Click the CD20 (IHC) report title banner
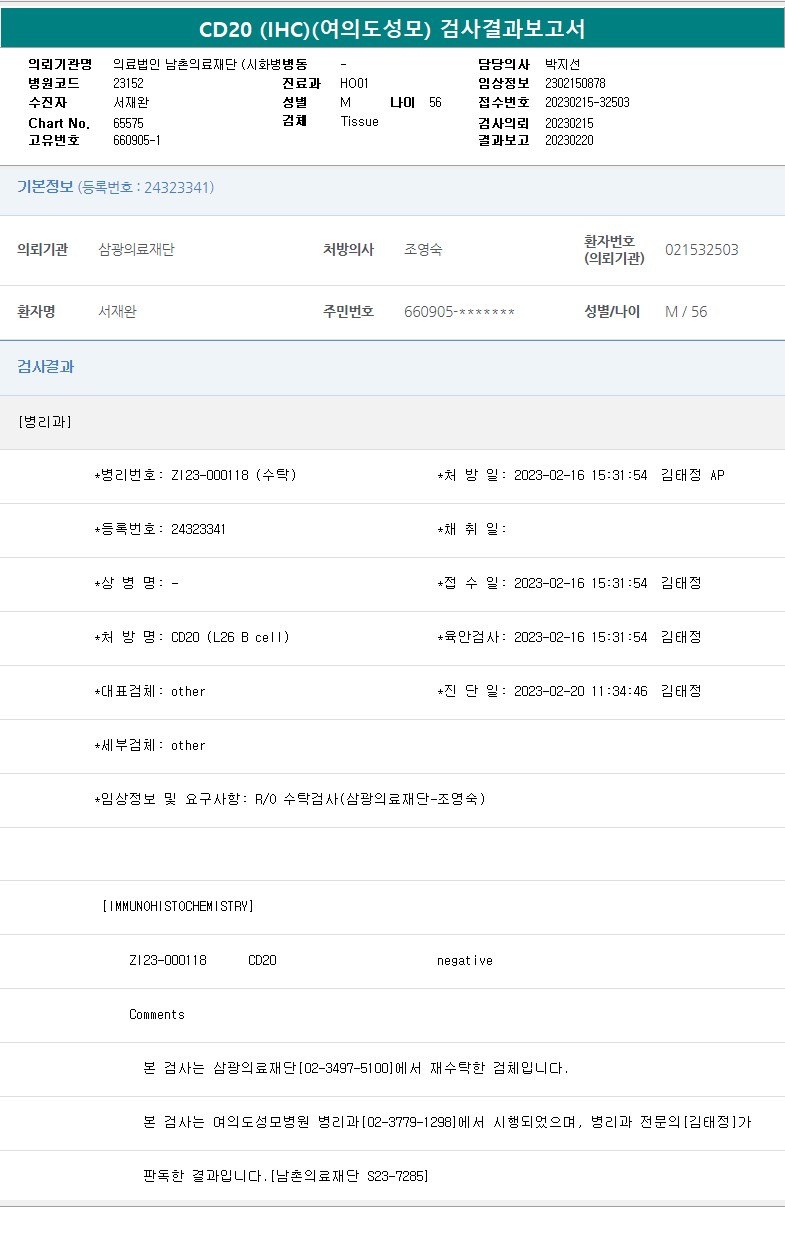The width and height of the screenshot is (785, 1240). coord(392,28)
